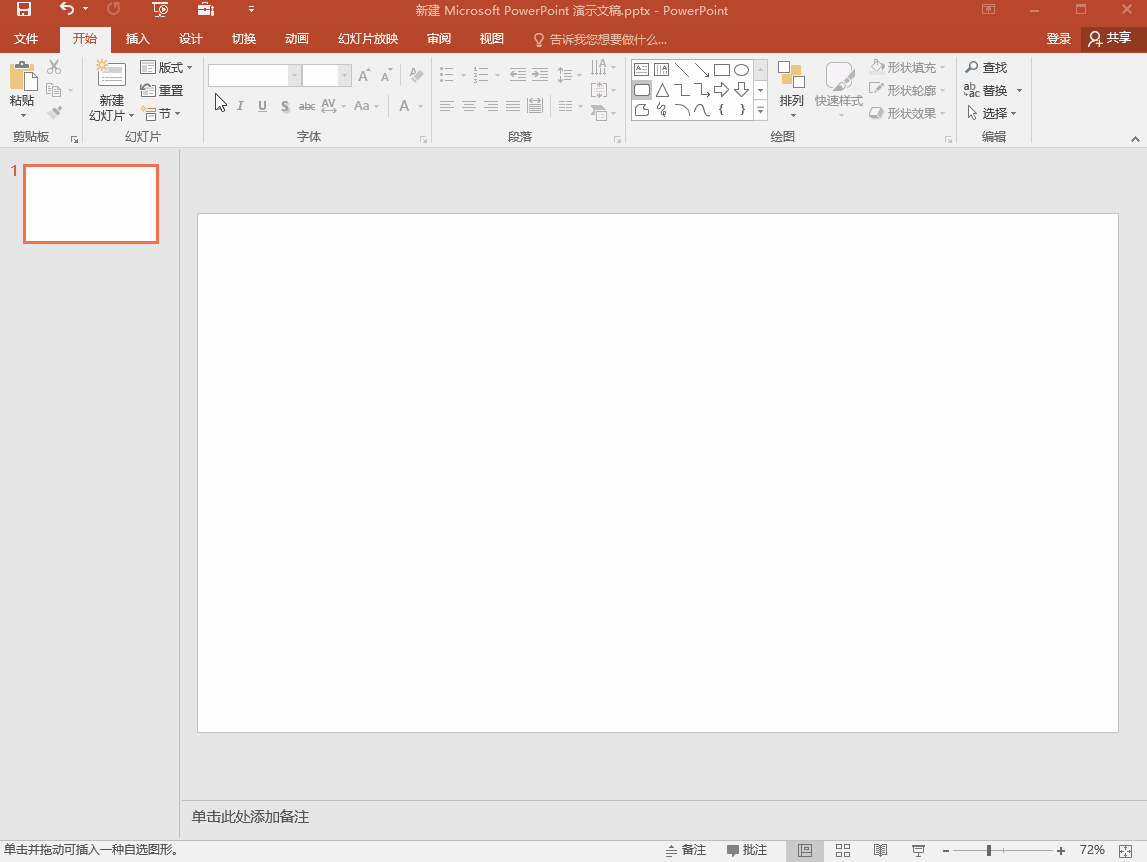1147x862 pixels.
Task: Select the right block arrow shape
Action: click(x=721, y=90)
